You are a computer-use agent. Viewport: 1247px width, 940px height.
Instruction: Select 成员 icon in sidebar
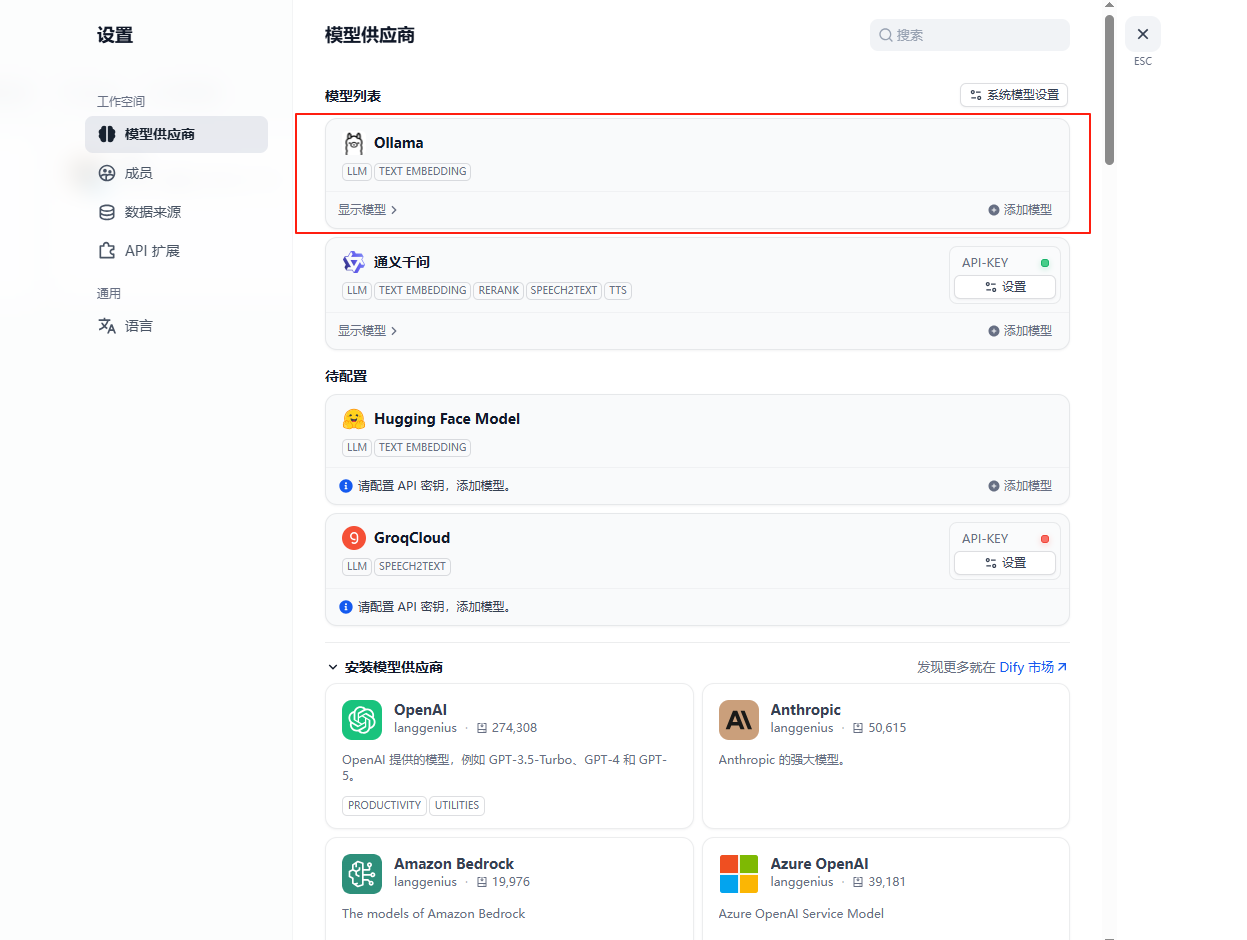(x=107, y=173)
